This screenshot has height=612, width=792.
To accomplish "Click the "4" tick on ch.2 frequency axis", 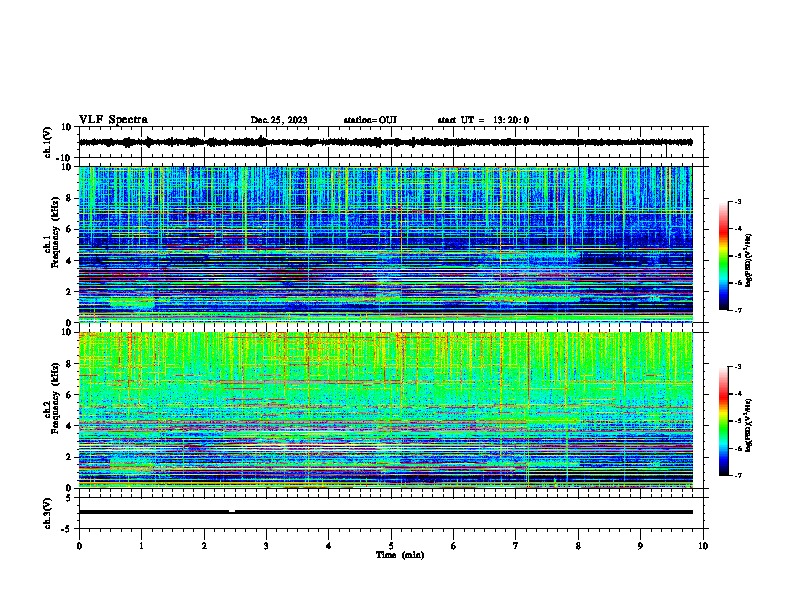I will coord(69,426).
